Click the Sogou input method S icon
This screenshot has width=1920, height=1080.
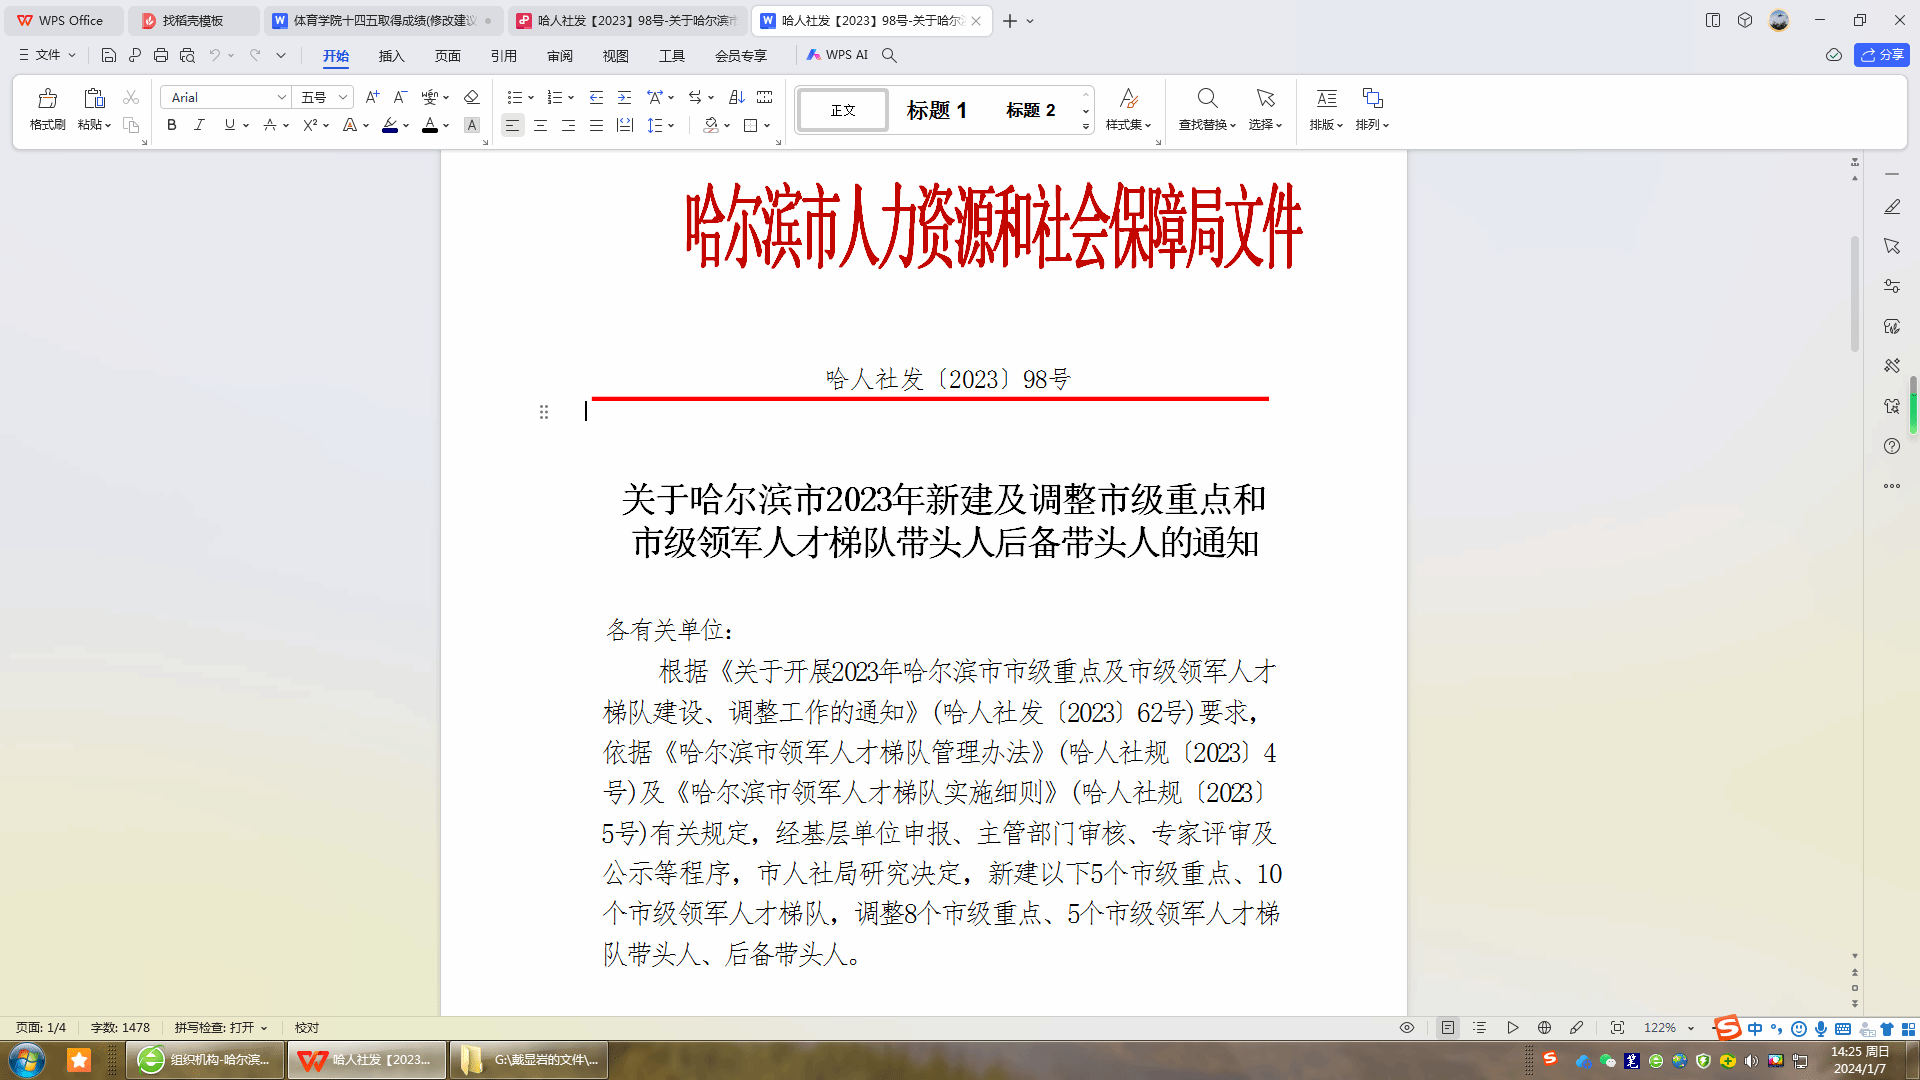coord(1727,1028)
